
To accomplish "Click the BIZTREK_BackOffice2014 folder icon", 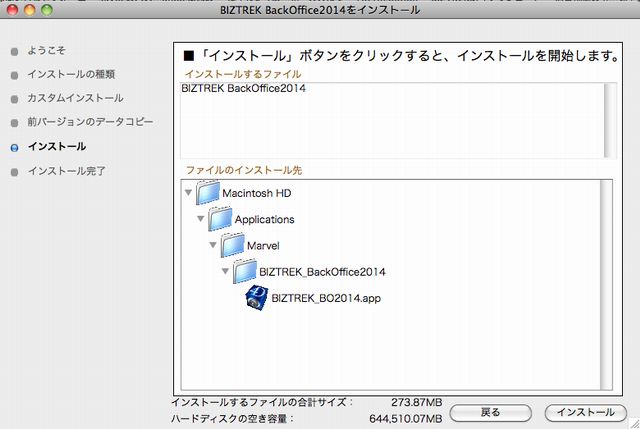I will pos(244,271).
